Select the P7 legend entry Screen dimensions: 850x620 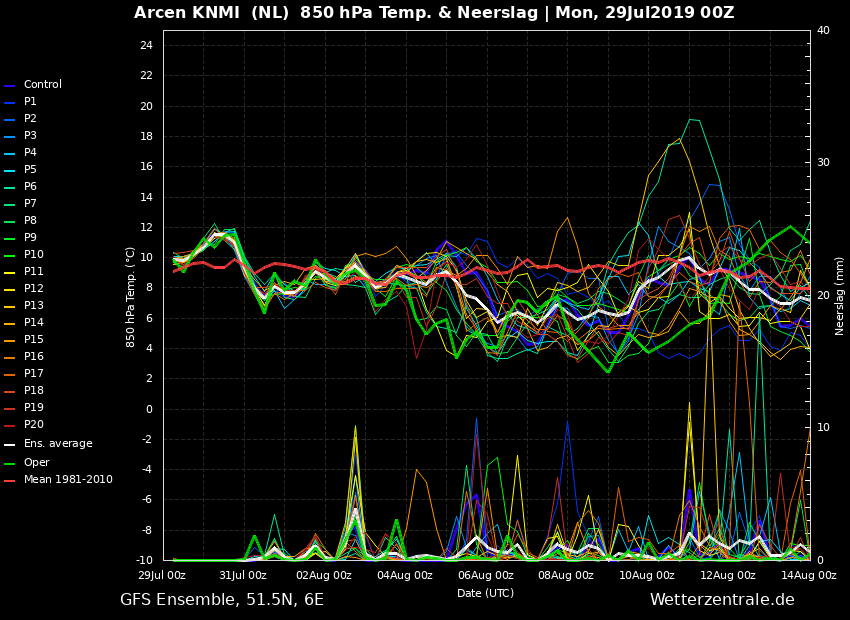pyautogui.click(x=30, y=203)
